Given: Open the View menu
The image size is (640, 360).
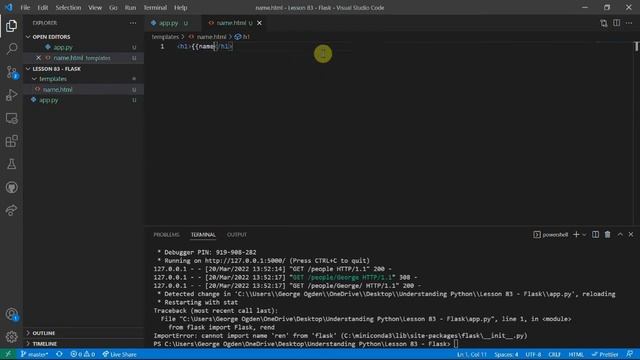Looking at the screenshot, I should [x=95, y=7].
